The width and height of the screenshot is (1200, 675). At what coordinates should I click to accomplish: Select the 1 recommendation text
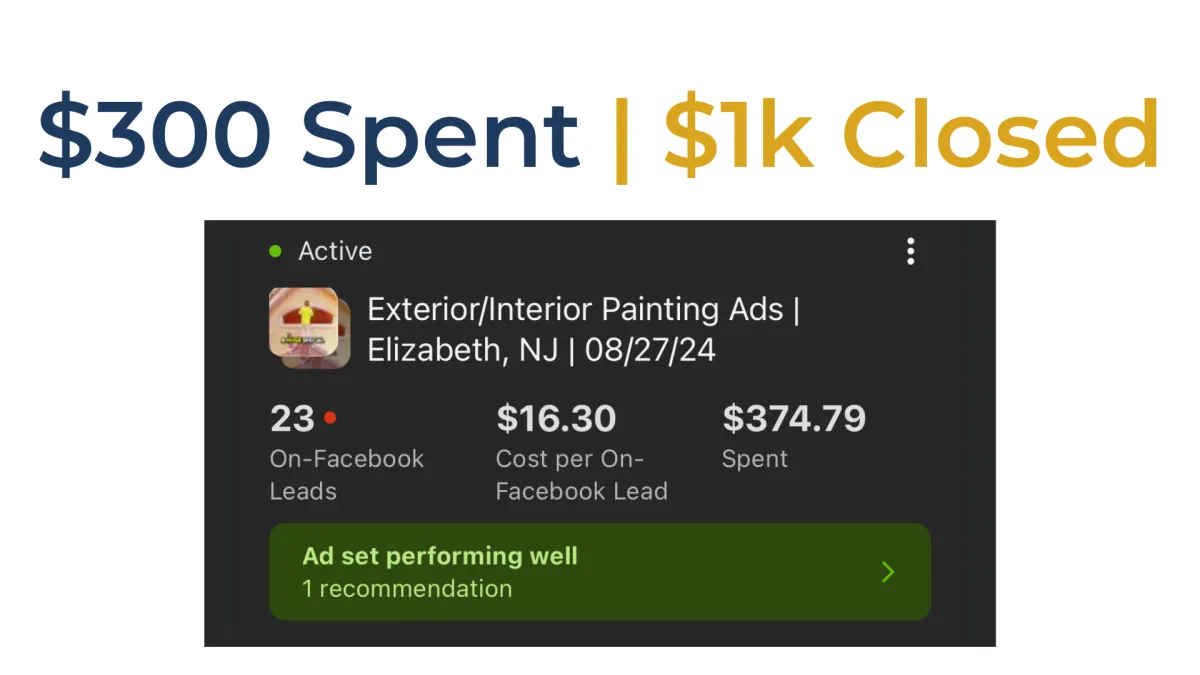(407, 589)
